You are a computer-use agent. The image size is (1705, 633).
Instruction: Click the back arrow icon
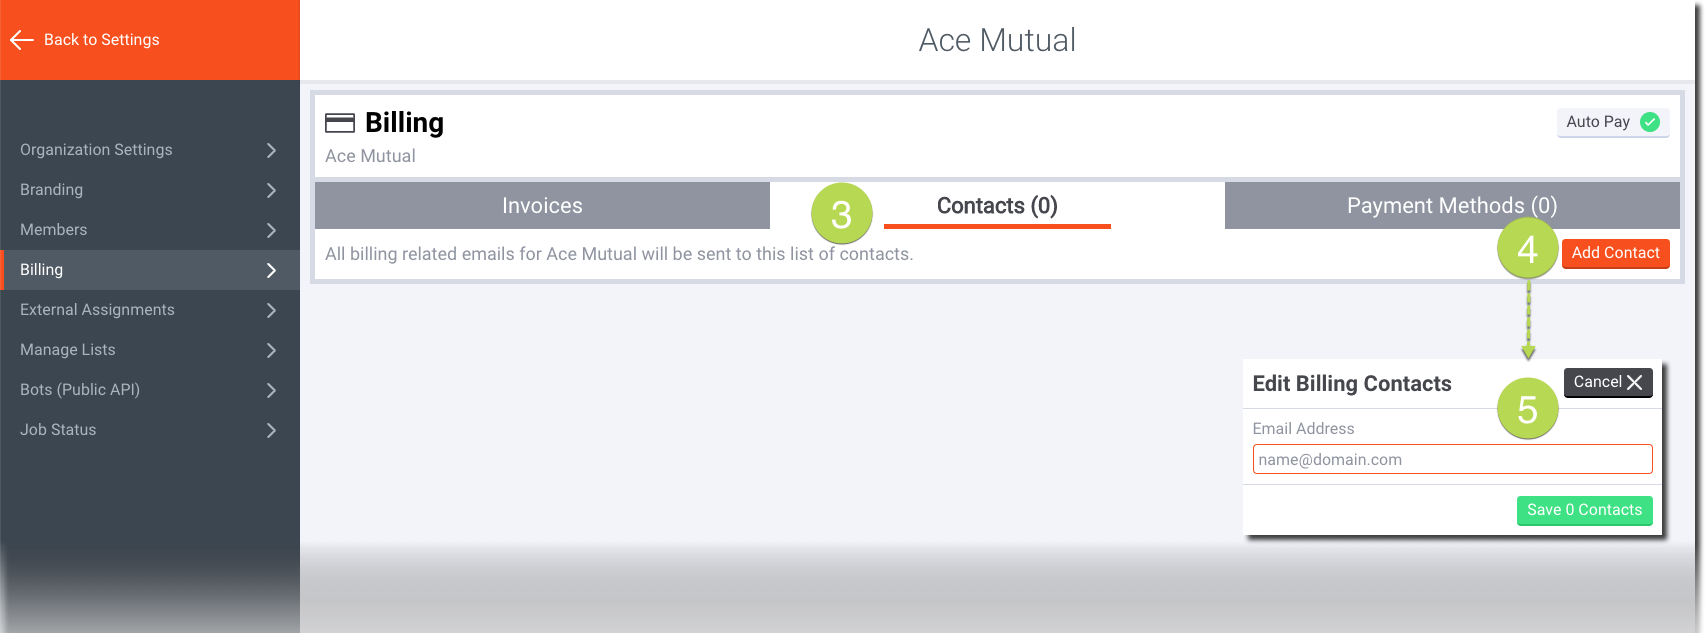(22, 40)
